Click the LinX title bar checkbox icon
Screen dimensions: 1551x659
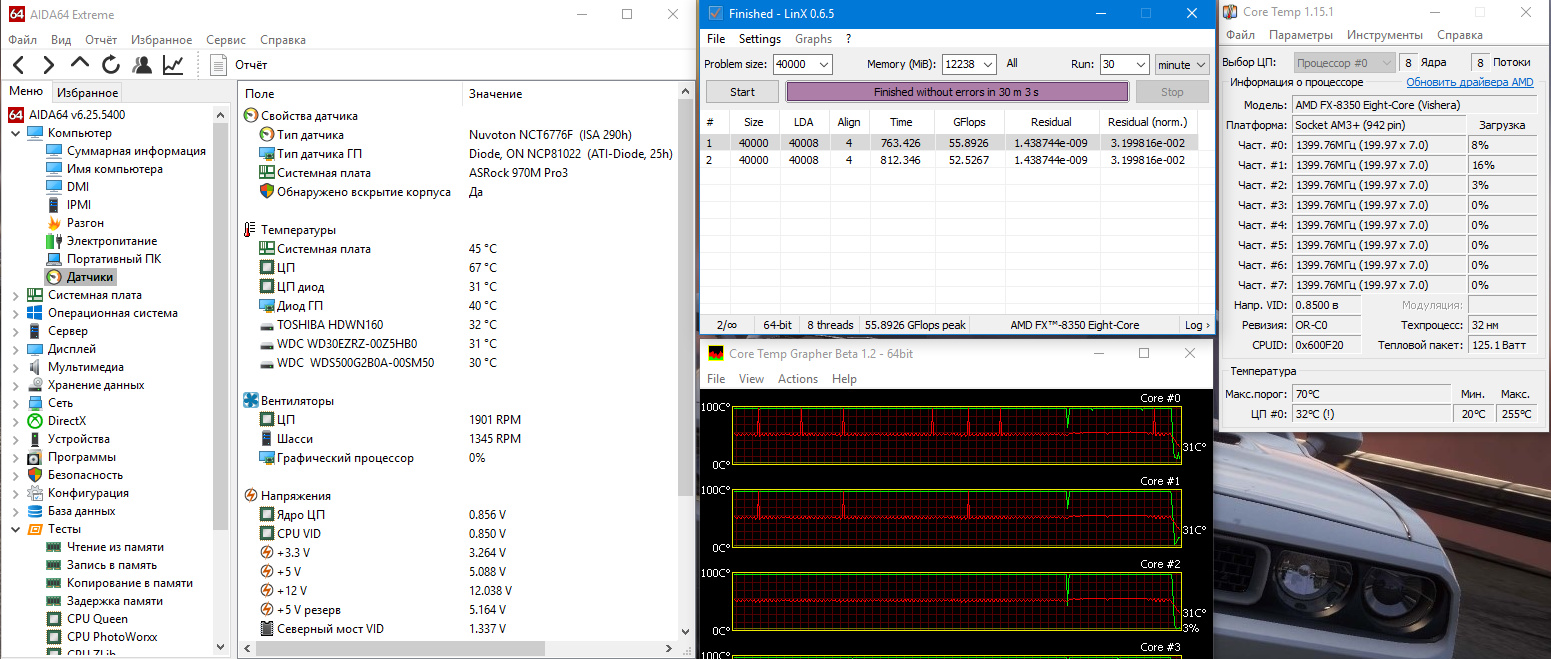coord(715,13)
